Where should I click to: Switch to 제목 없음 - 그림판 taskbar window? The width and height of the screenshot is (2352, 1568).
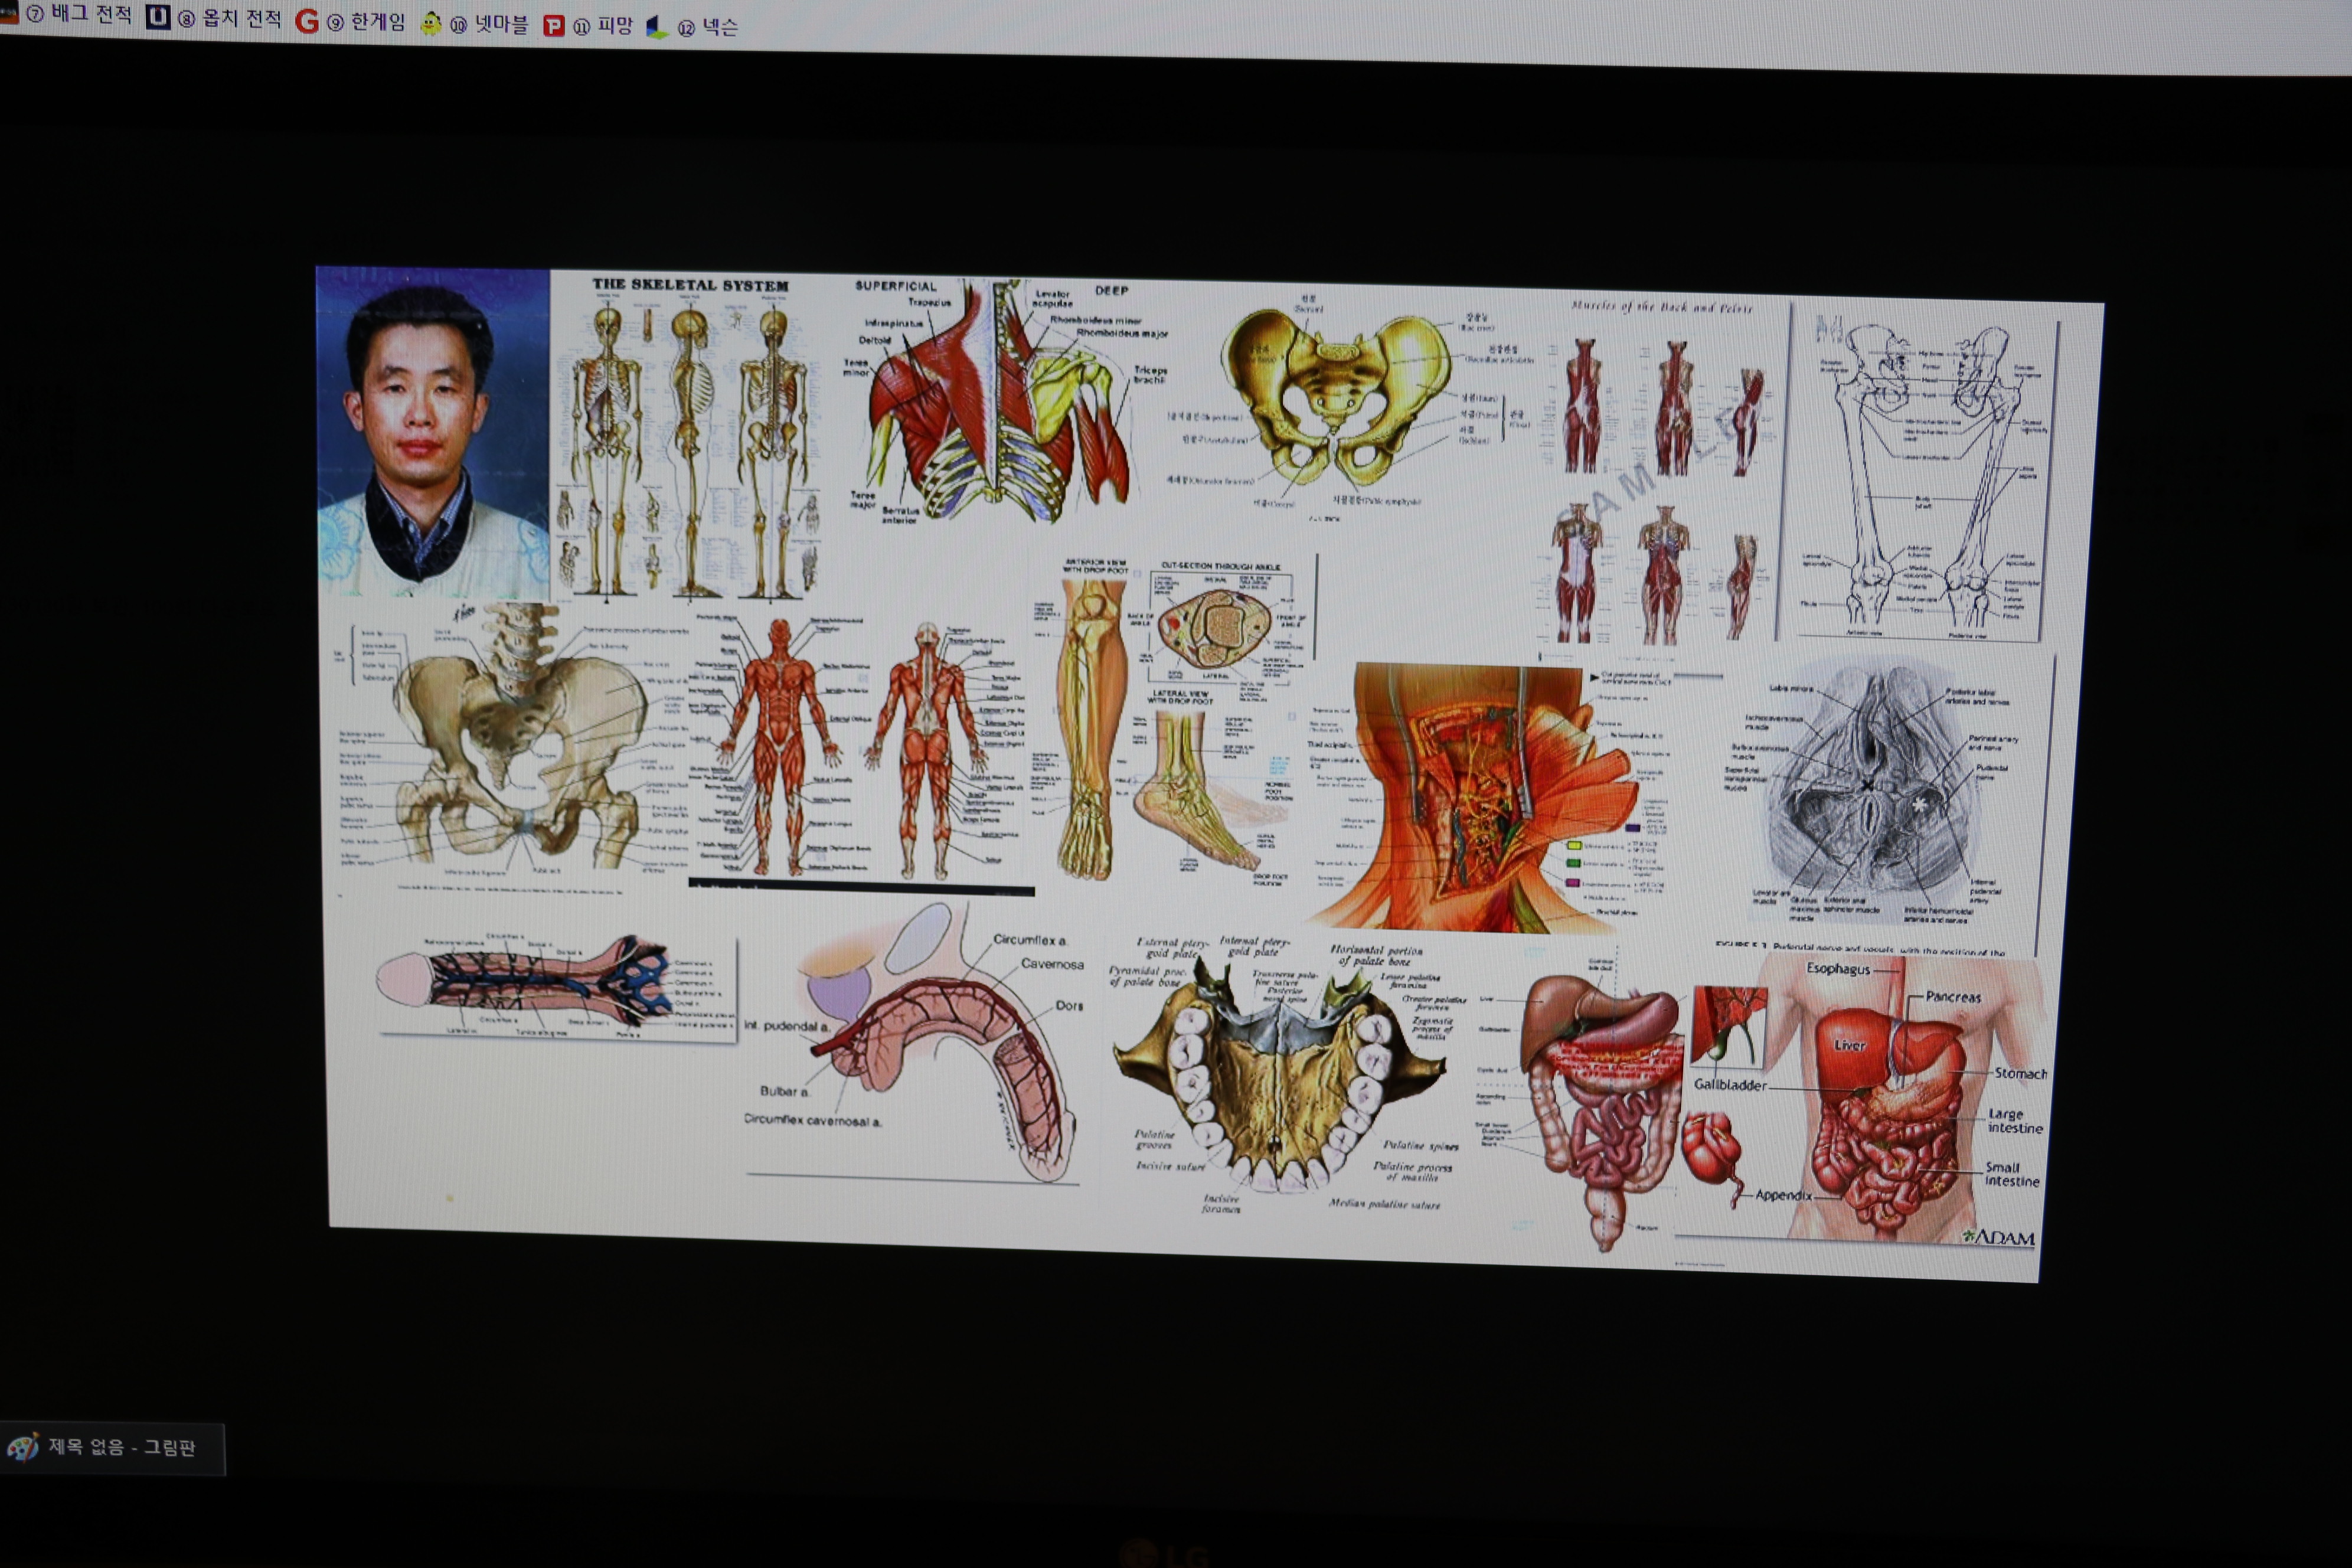click(121, 1448)
